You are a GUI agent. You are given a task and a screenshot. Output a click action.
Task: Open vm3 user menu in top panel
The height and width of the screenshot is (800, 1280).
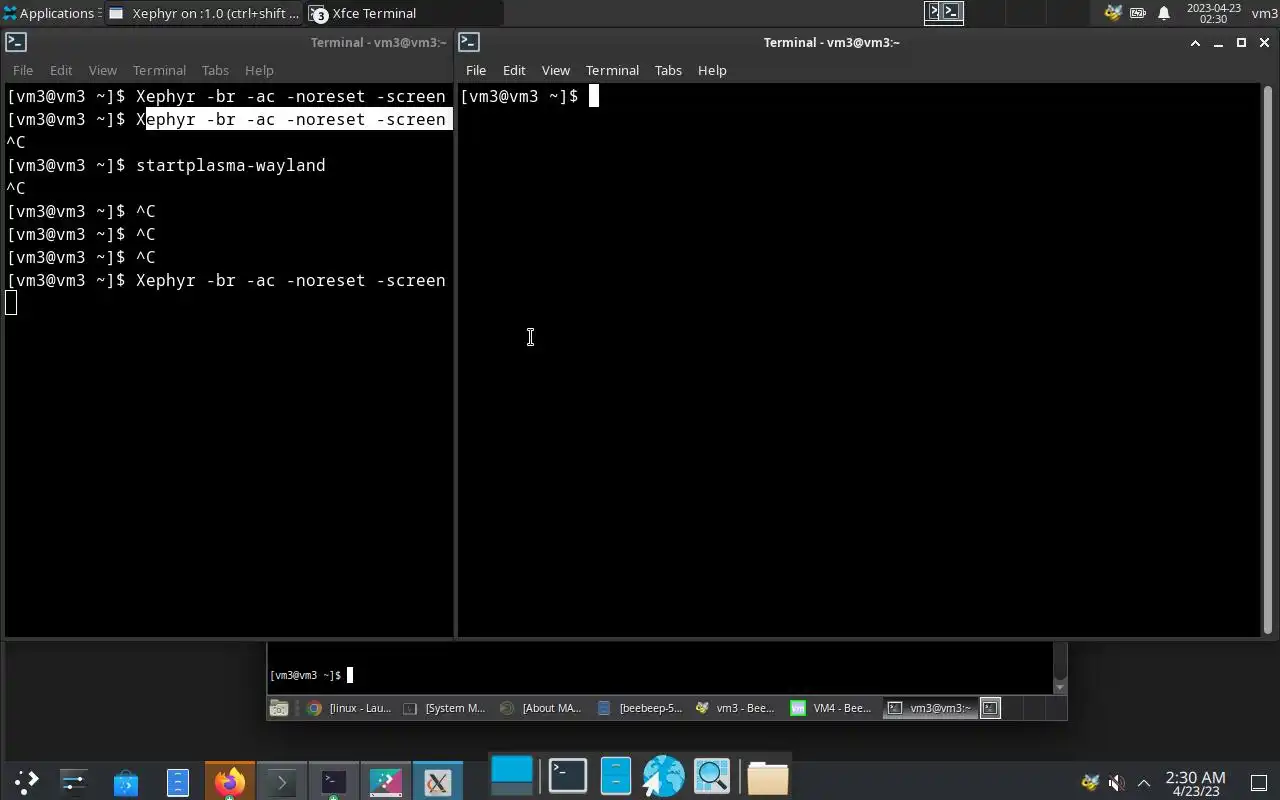(1264, 13)
